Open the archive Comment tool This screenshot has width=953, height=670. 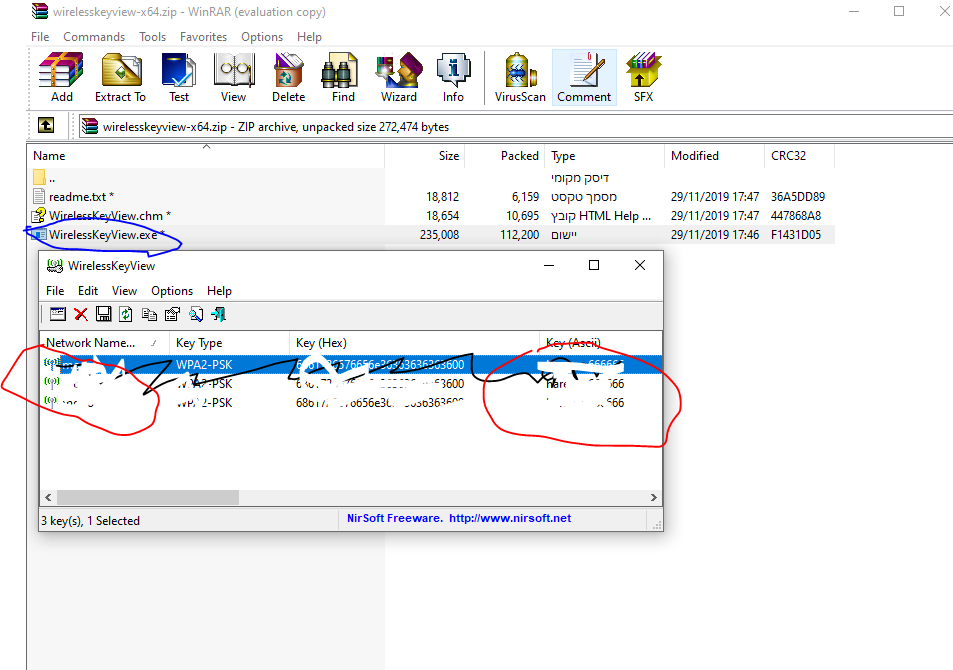(x=584, y=78)
